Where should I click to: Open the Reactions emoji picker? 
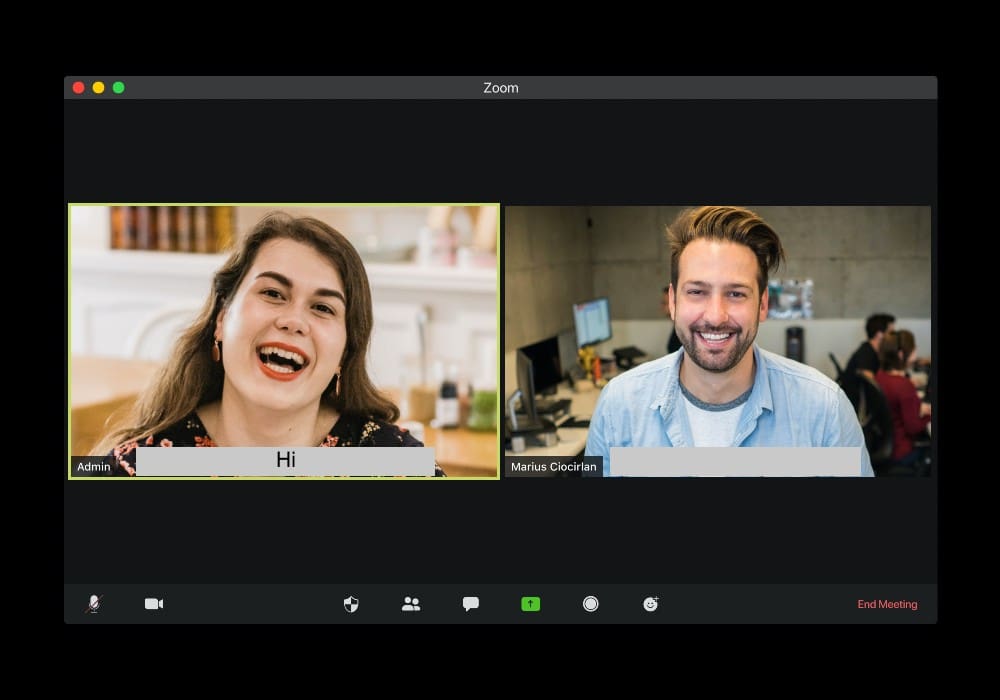pyautogui.click(x=651, y=604)
